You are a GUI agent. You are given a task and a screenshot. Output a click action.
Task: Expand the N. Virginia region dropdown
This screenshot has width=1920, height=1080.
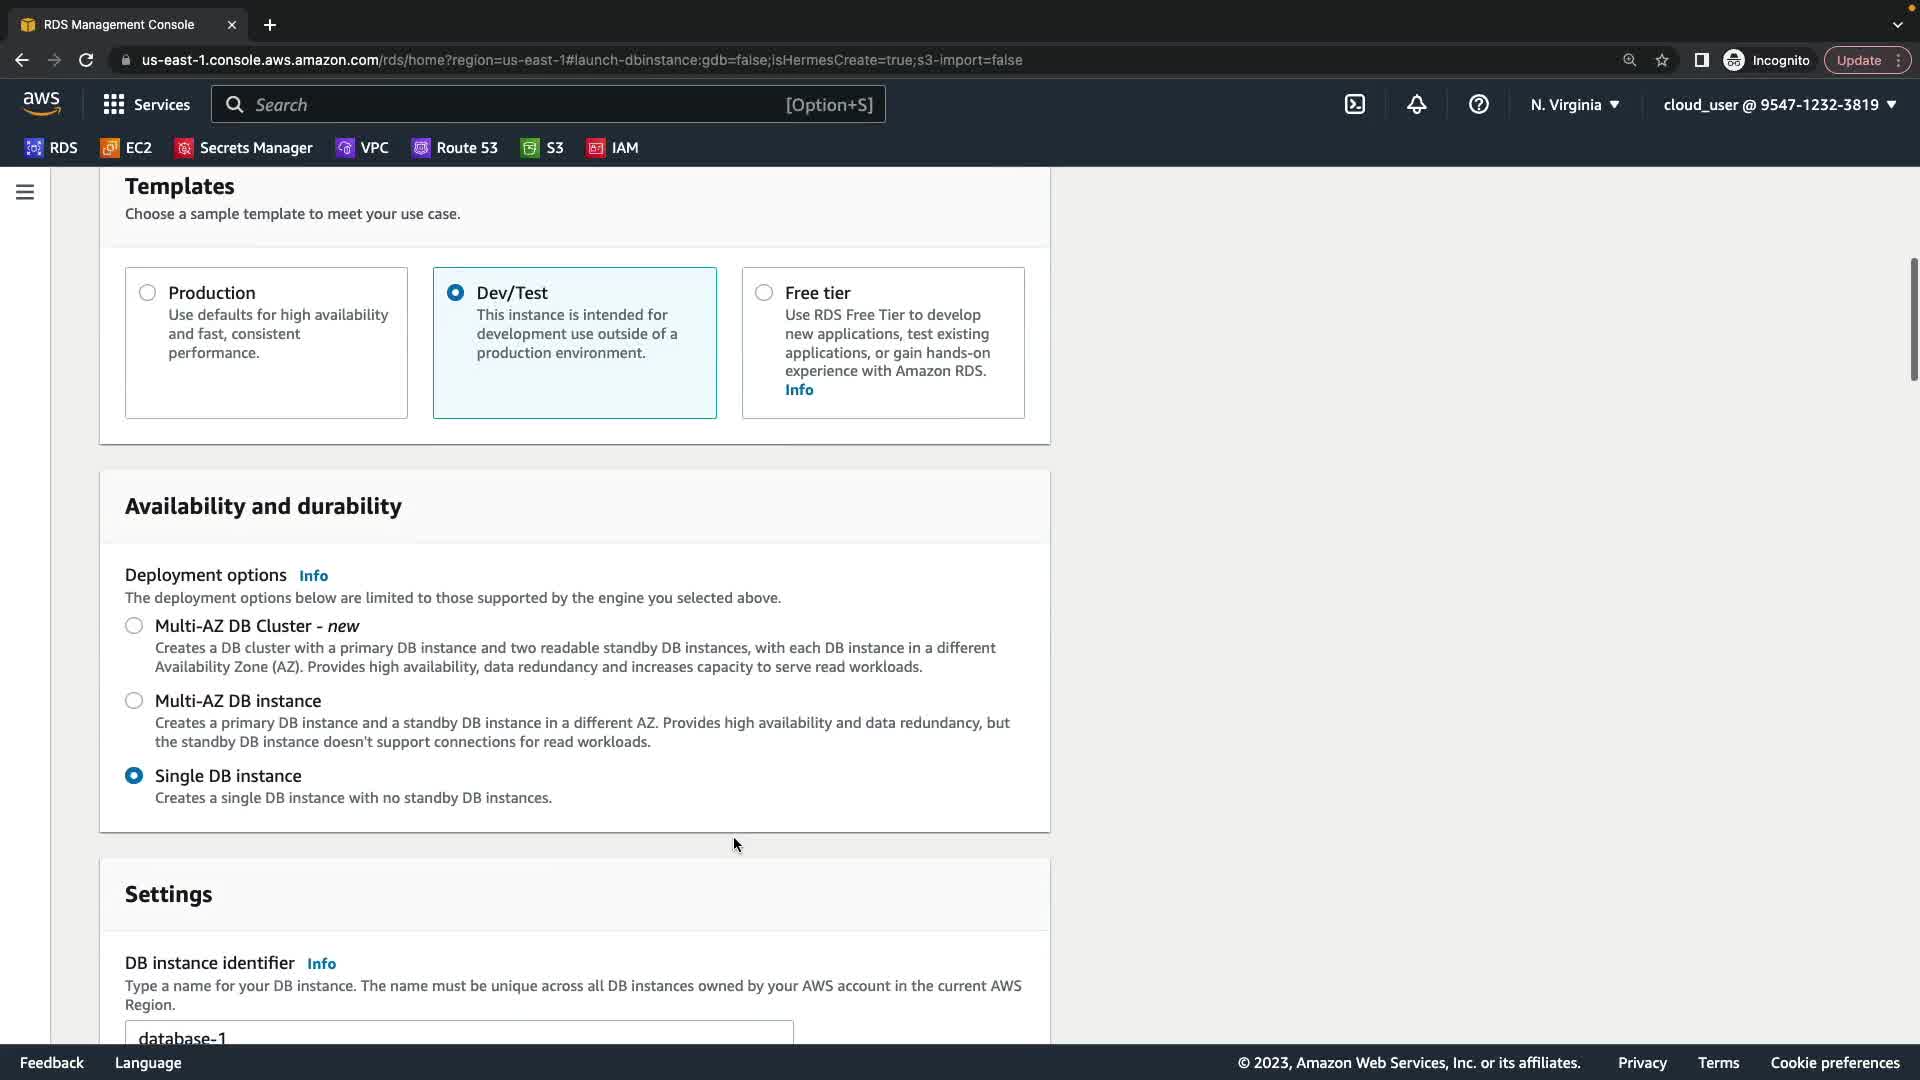click(1575, 104)
